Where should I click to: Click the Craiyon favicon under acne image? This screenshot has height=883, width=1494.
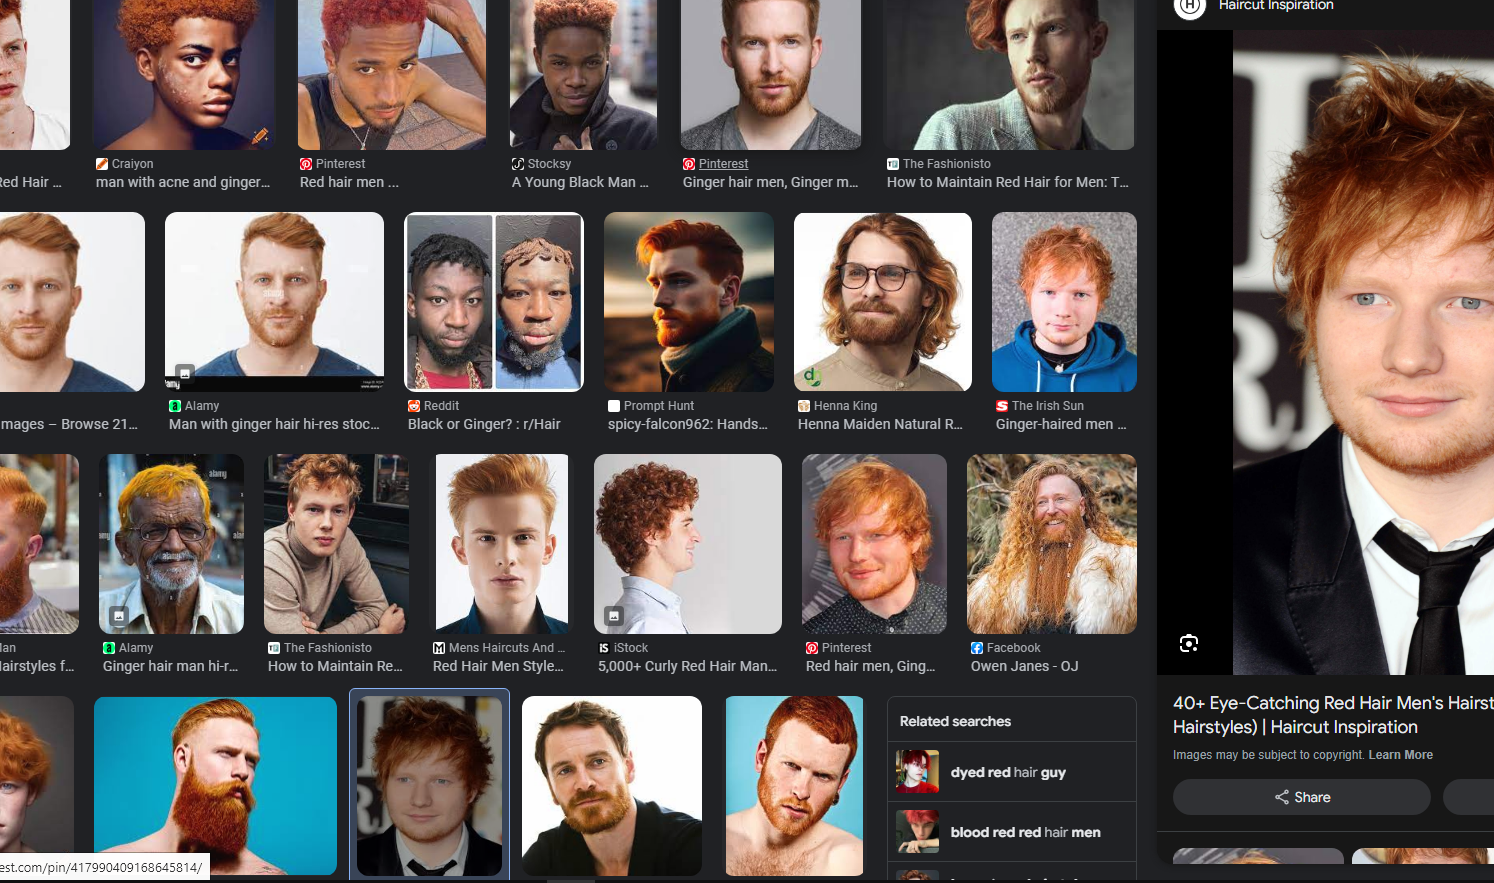click(x=102, y=164)
